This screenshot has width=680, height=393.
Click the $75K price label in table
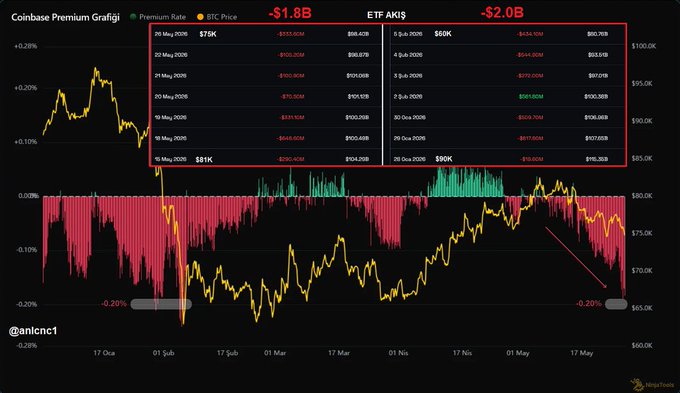(208, 34)
